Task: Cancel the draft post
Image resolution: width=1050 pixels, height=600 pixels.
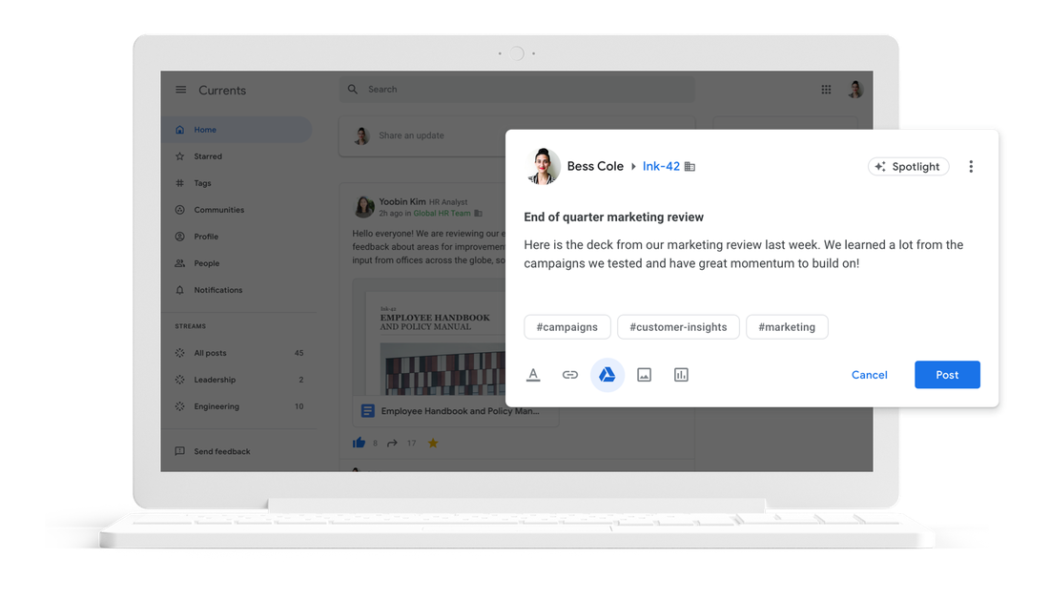Action: pos(868,374)
